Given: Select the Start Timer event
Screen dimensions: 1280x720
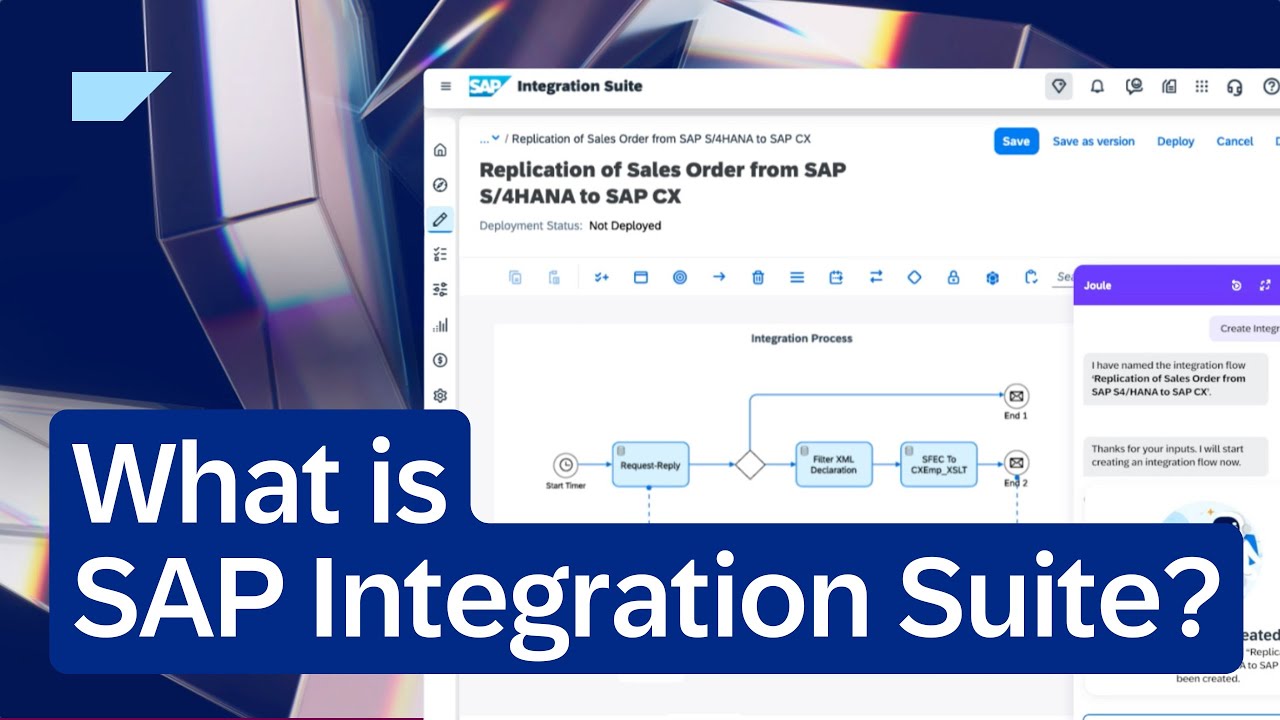Looking at the screenshot, I should (566, 464).
